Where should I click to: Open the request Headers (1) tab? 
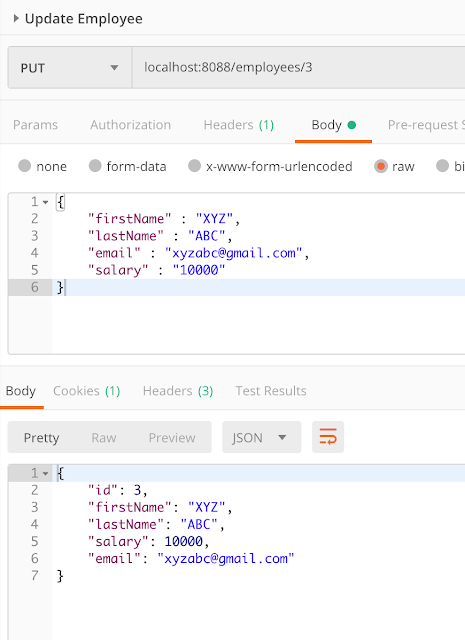click(239, 124)
